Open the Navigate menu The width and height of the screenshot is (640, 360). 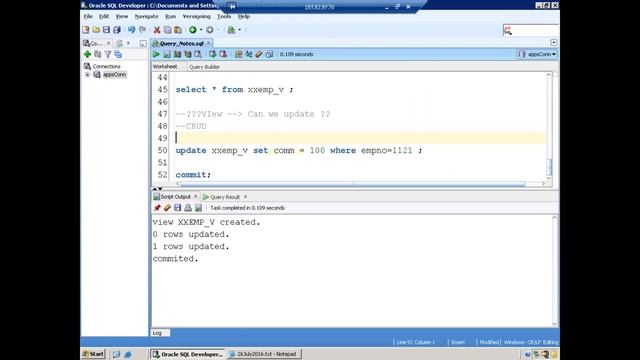point(146,16)
